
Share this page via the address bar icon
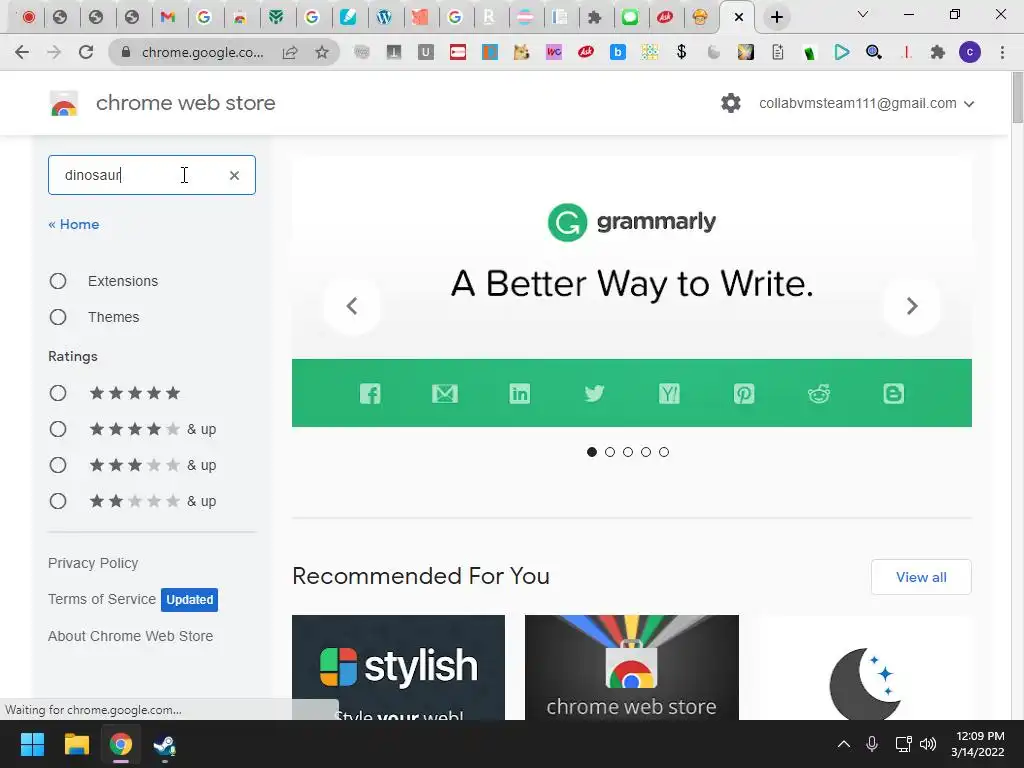(290, 52)
